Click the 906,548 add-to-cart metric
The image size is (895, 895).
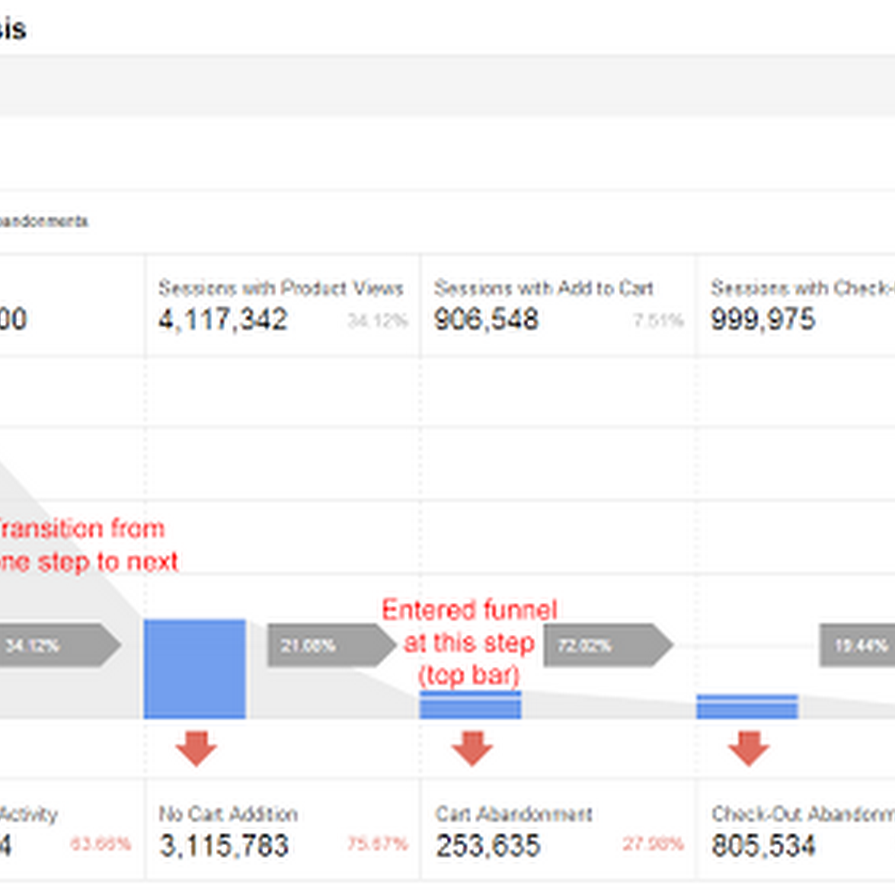[x=481, y=320]
